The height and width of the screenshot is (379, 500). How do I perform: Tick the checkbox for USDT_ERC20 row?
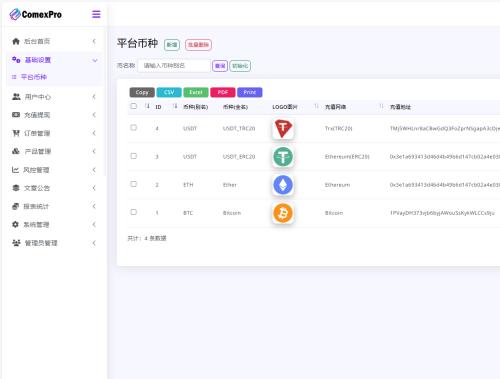point(134,156)
